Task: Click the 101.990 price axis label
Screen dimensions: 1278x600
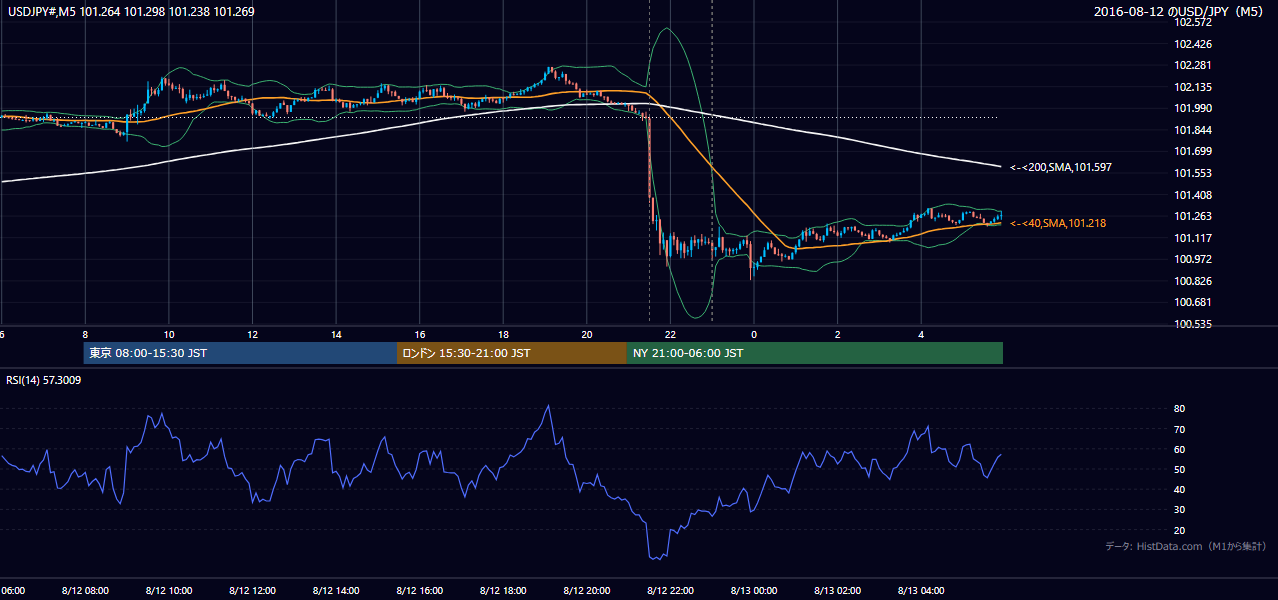Action: tap(1194, 108)
